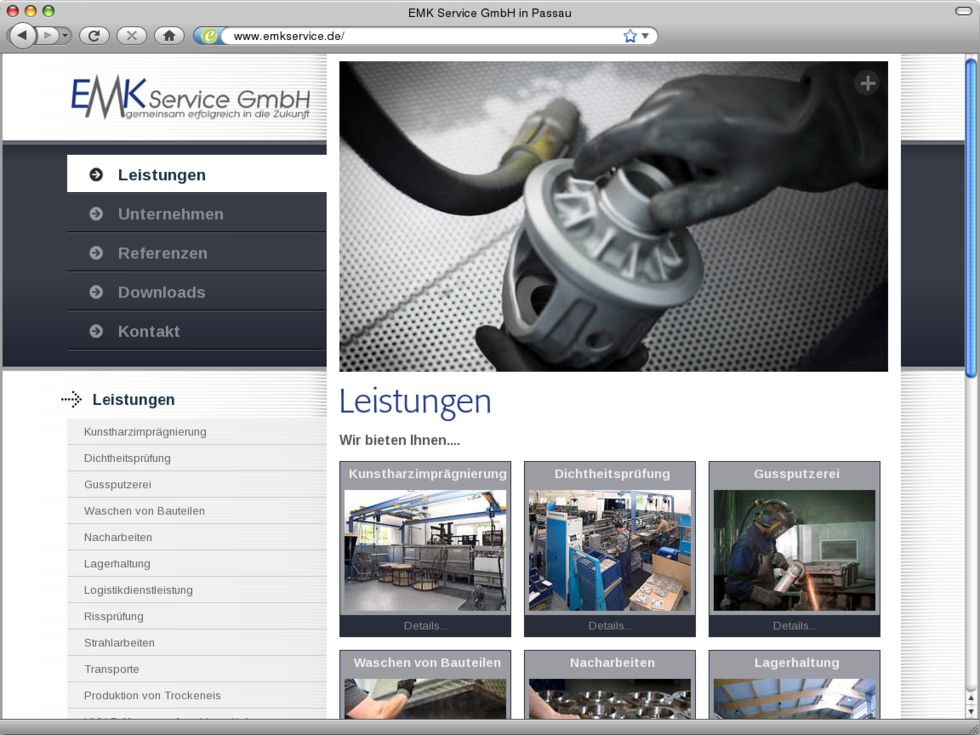Click the Gussputzerei card title
980x735 pixels.
(x=796, y=474)
